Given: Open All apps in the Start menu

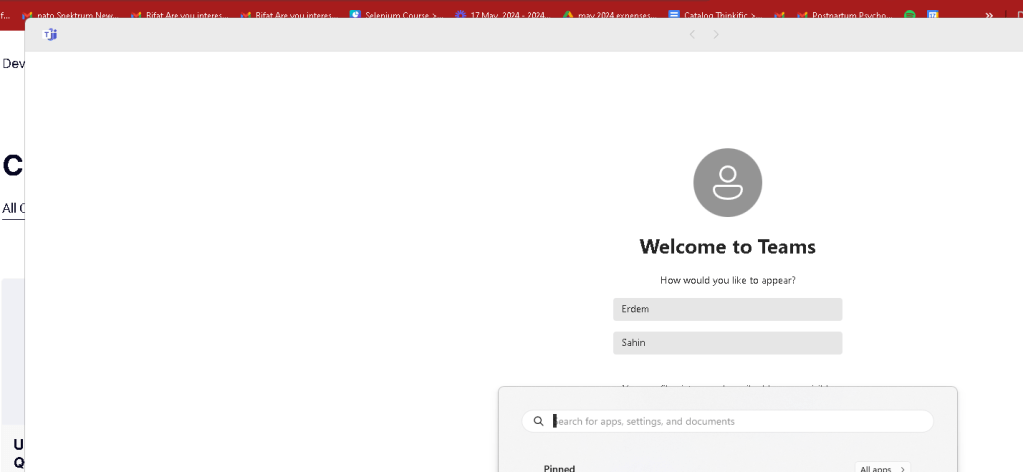Looking at the screenshot, I should 882,468.
